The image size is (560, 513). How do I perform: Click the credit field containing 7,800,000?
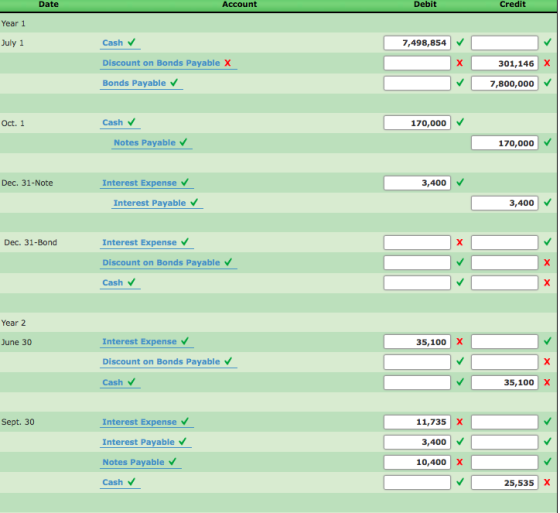click(x=505, y=84)
